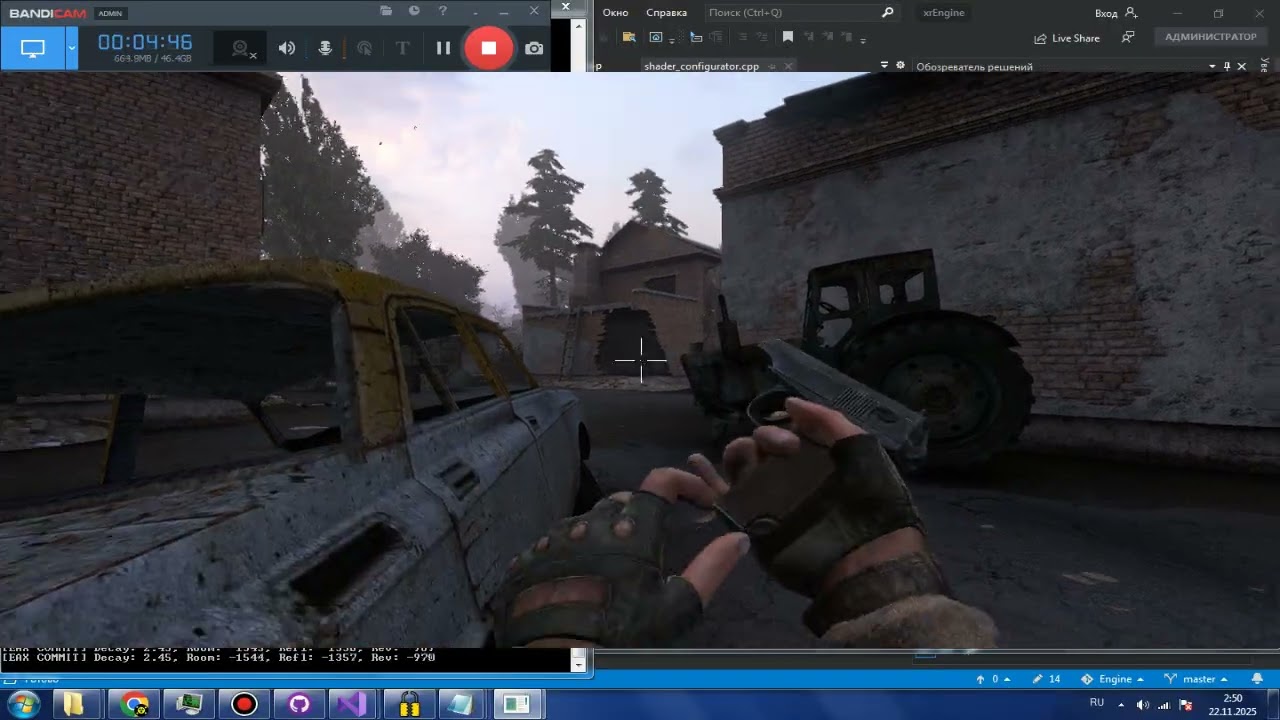
Task: Open Bandicam red record taskbar icon
Action: point(244,704)
